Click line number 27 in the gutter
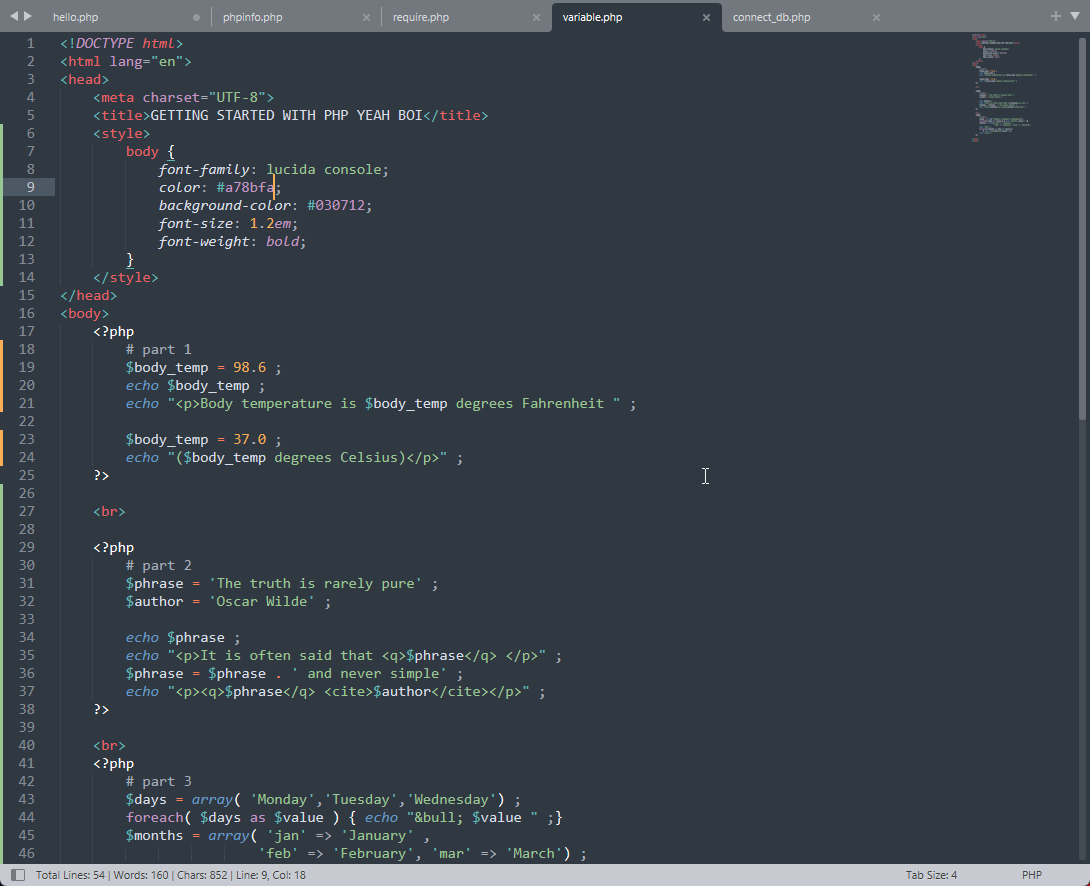The width and height of the screenshot is (1090, 886). (x=26, y=511)
